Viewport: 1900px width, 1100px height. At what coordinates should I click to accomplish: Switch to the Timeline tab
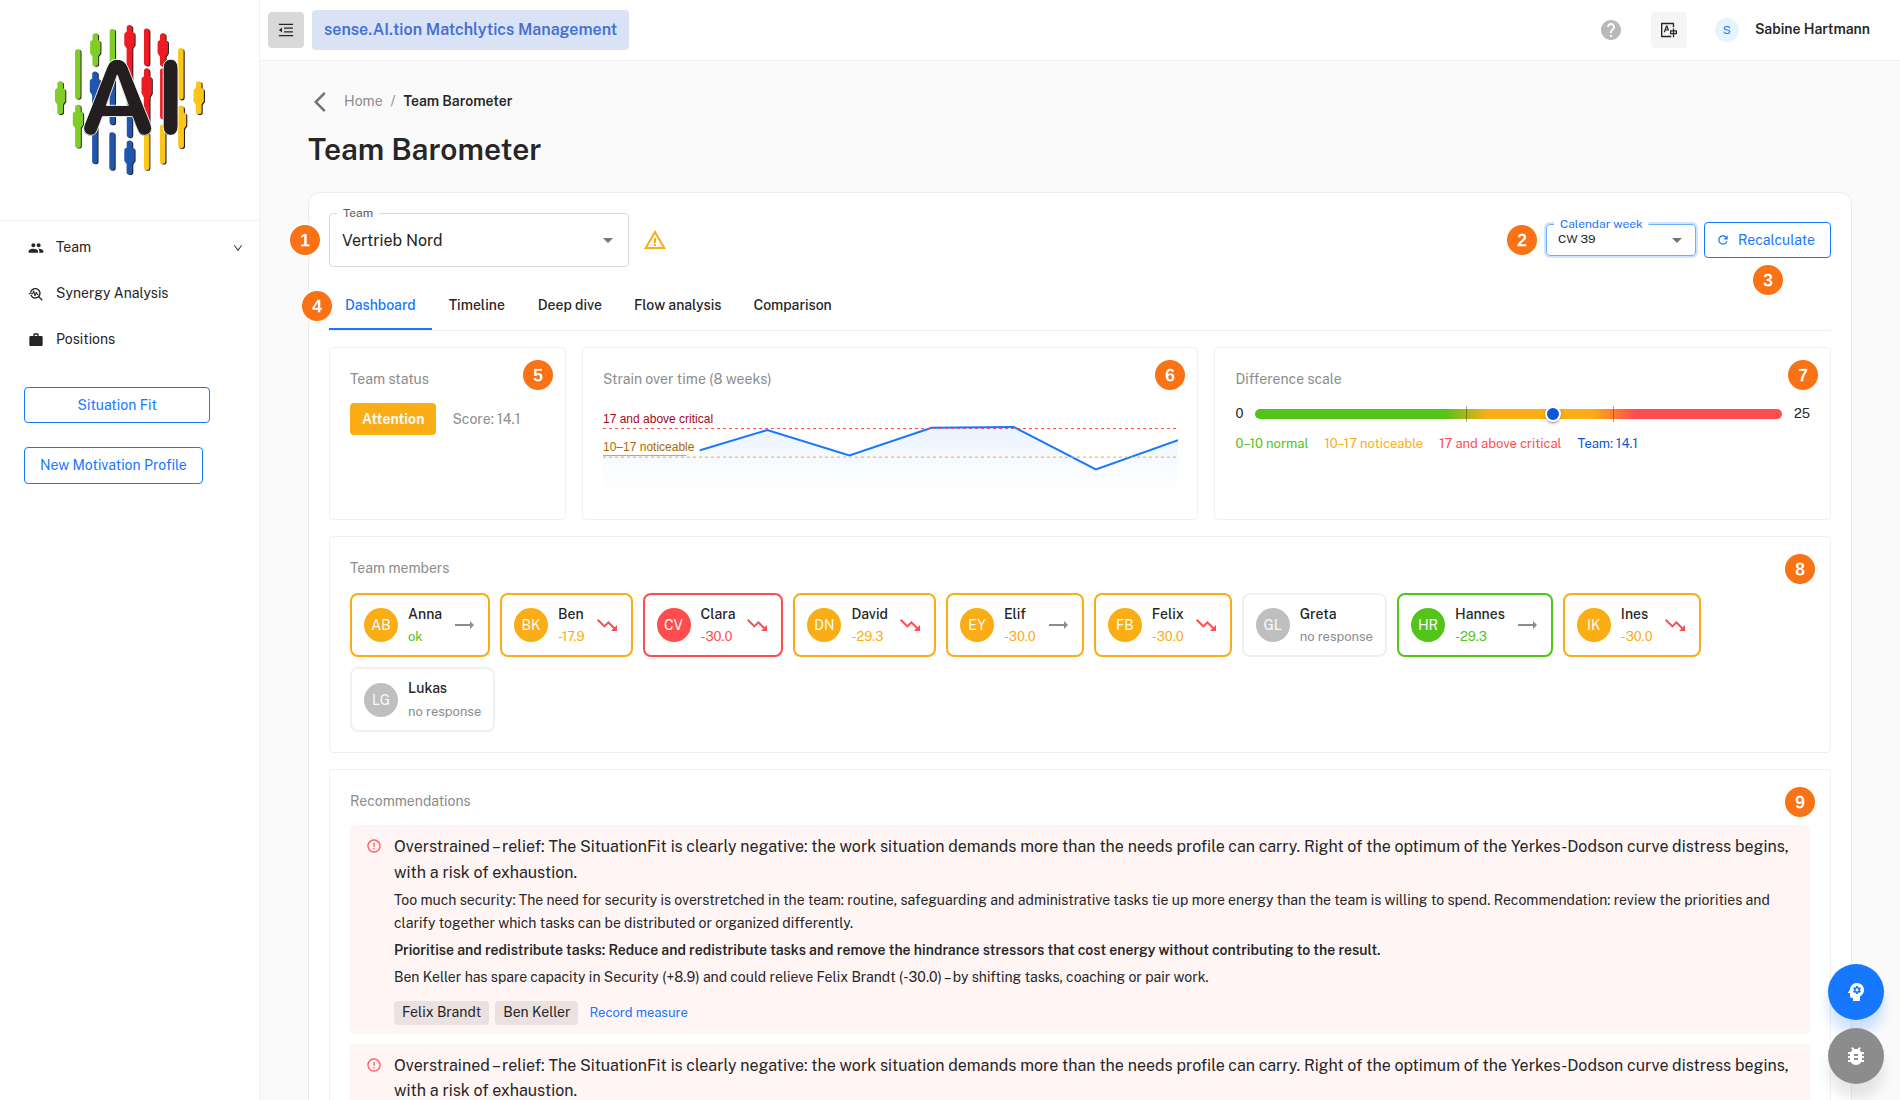476,305
